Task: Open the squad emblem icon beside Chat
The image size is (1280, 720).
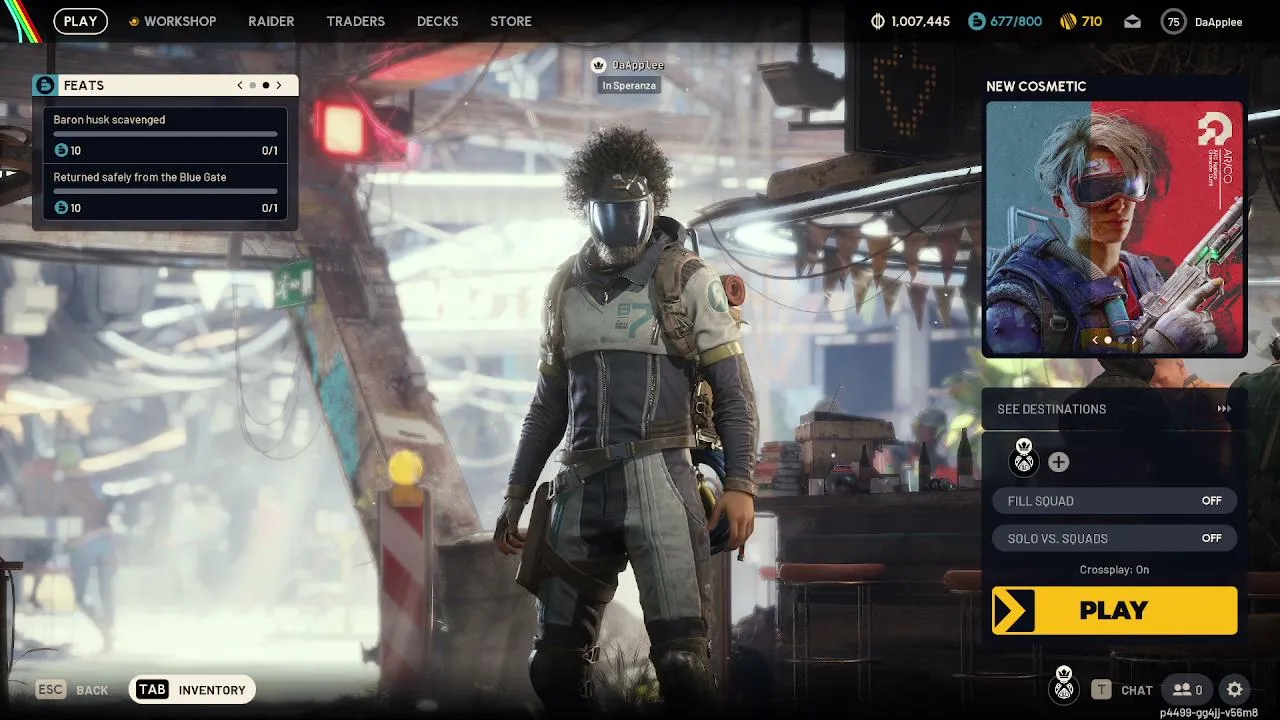Action: (1064, 684)
